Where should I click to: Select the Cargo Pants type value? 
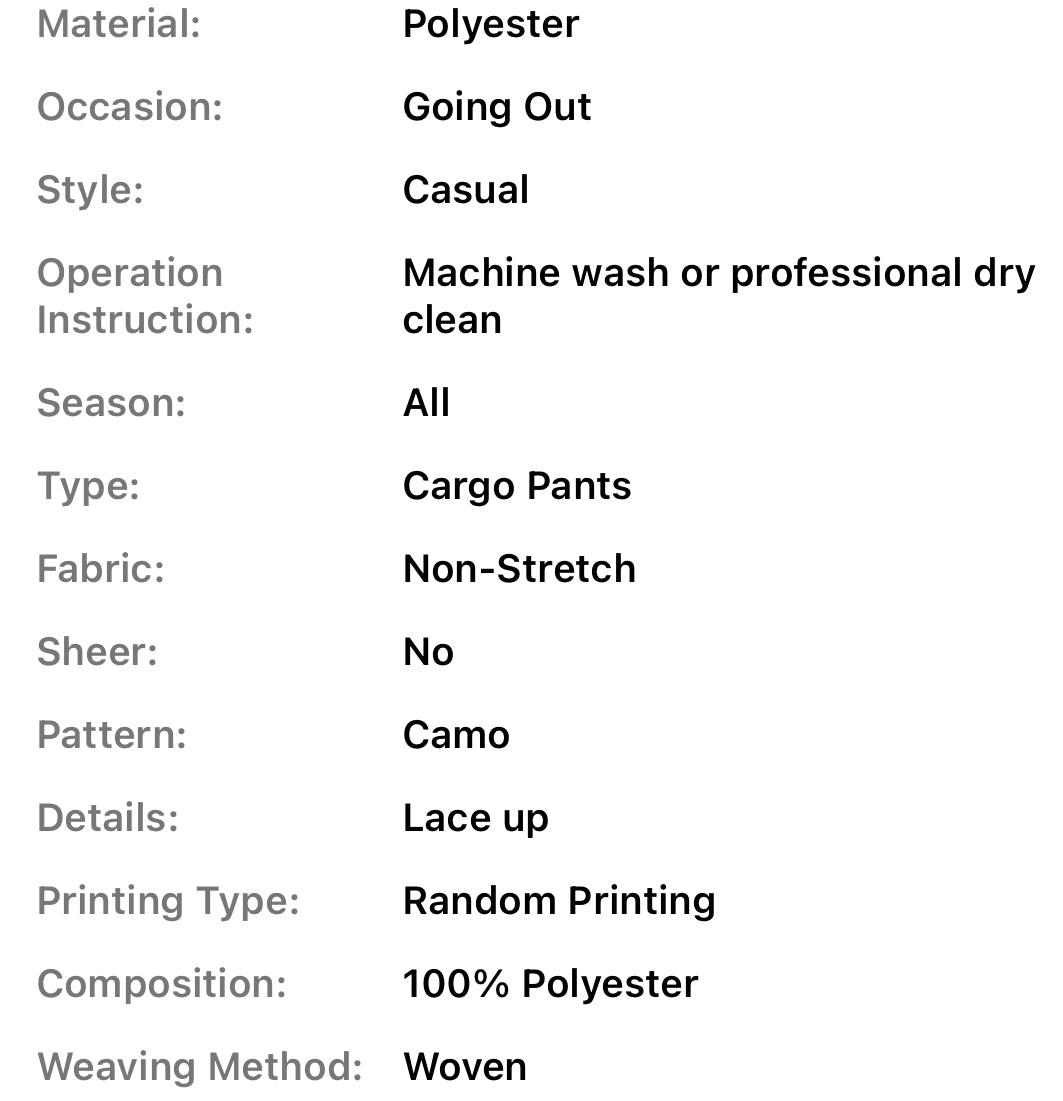(x=516, y=486)
